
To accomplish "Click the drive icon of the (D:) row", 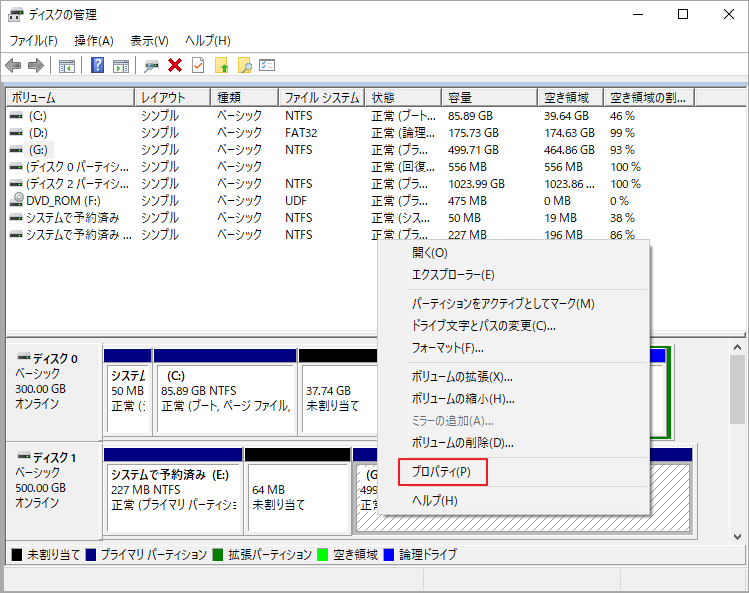I will pyautogui.click(x=16, y=133).
